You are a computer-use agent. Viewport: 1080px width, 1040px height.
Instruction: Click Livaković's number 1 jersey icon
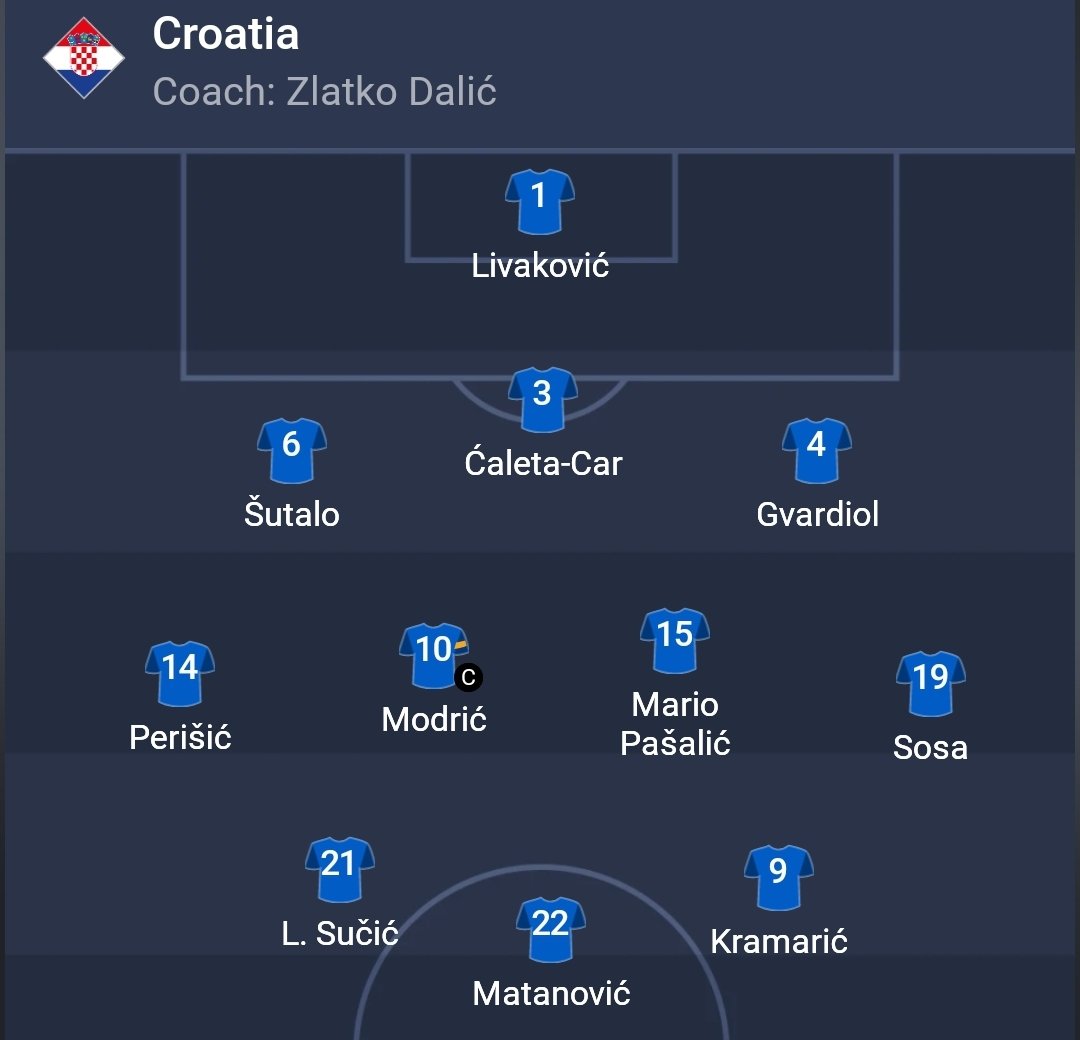pyautogui.click(x=539, y=202)
